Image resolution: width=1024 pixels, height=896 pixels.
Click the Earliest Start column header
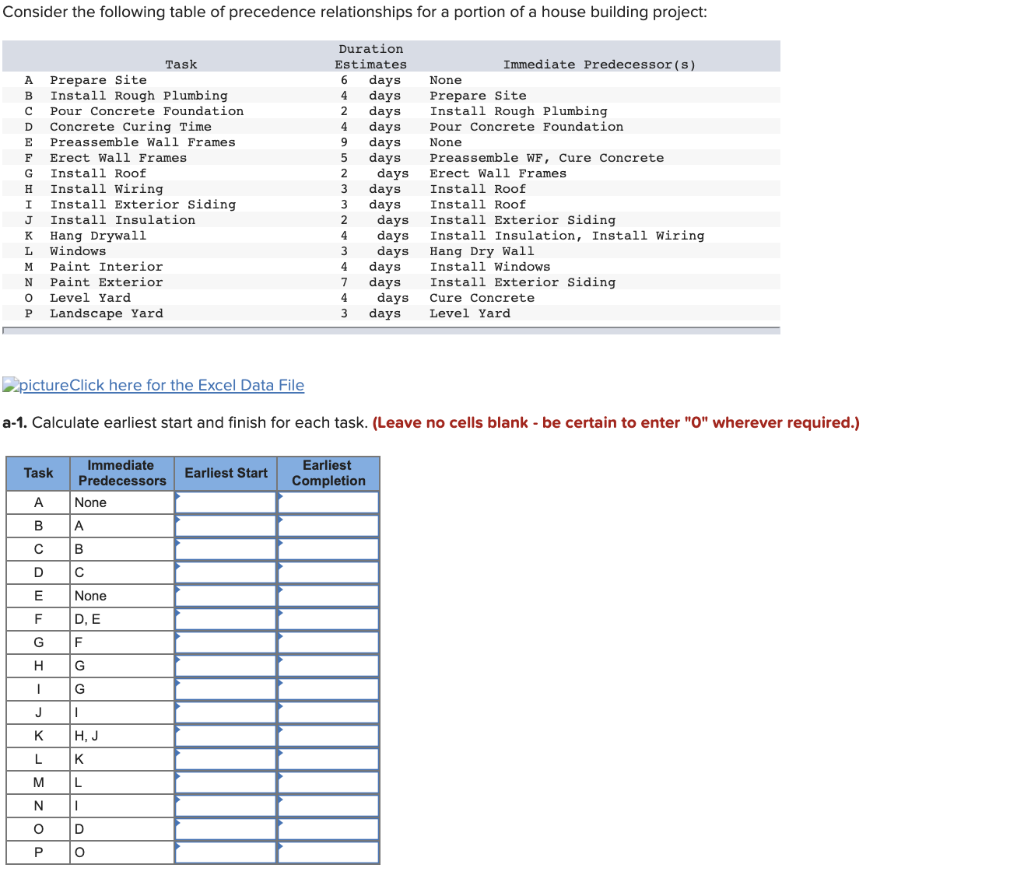pos(225,473)
